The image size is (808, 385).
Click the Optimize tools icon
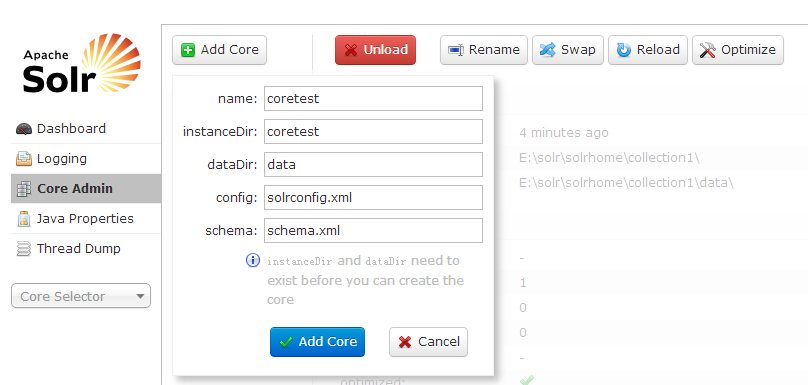pos(708,50)
